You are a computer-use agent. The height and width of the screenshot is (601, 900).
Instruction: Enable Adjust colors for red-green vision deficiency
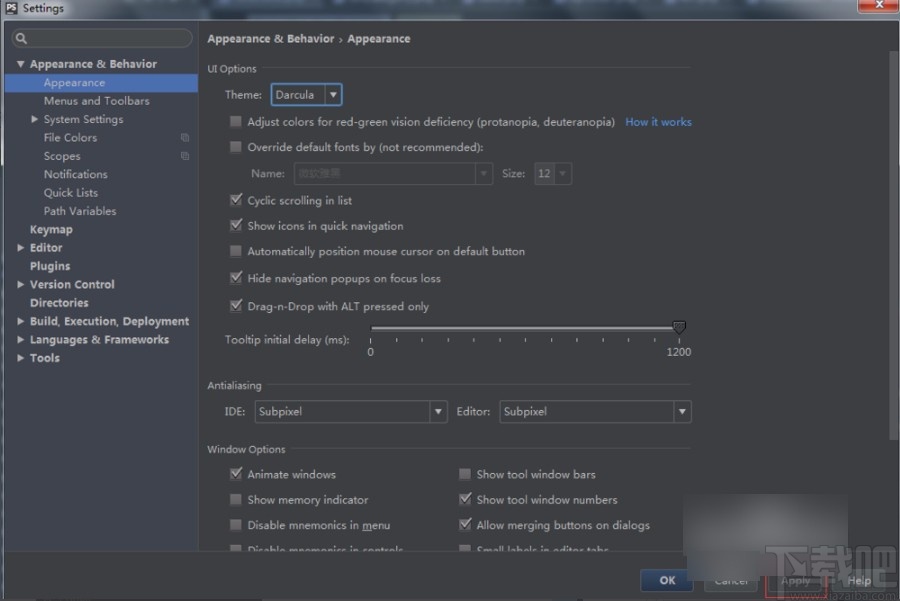tap(236, 122)
